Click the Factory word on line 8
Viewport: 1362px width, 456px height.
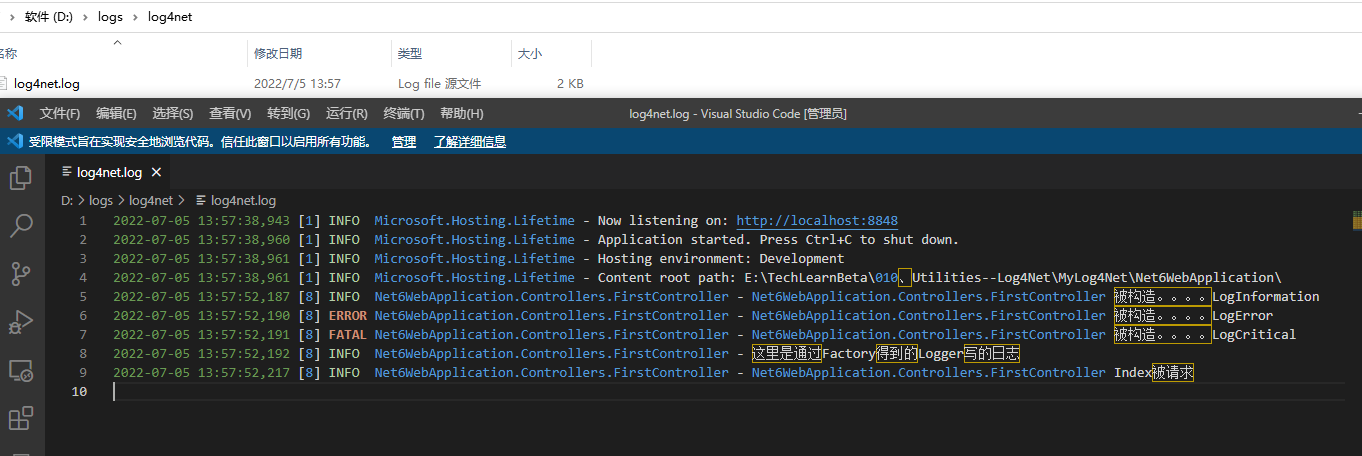click(848, 354)
